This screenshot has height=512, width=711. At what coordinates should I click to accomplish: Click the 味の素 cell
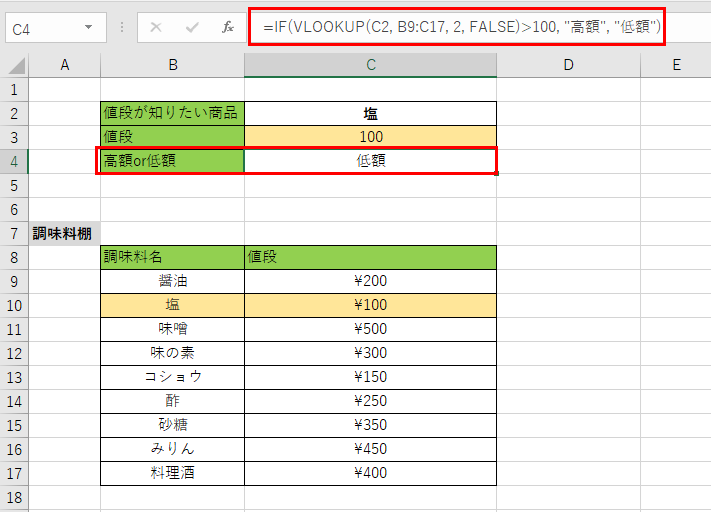tap(172, 353)
